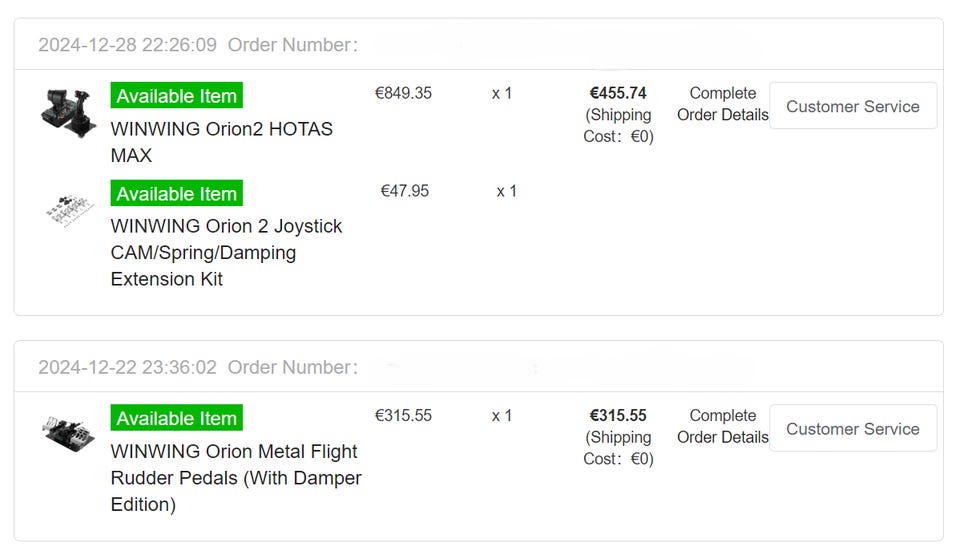Contact Customer Service for the December 22 order
Image resolution: width=960 pixels, height=547 pixels.
(852, 429)
